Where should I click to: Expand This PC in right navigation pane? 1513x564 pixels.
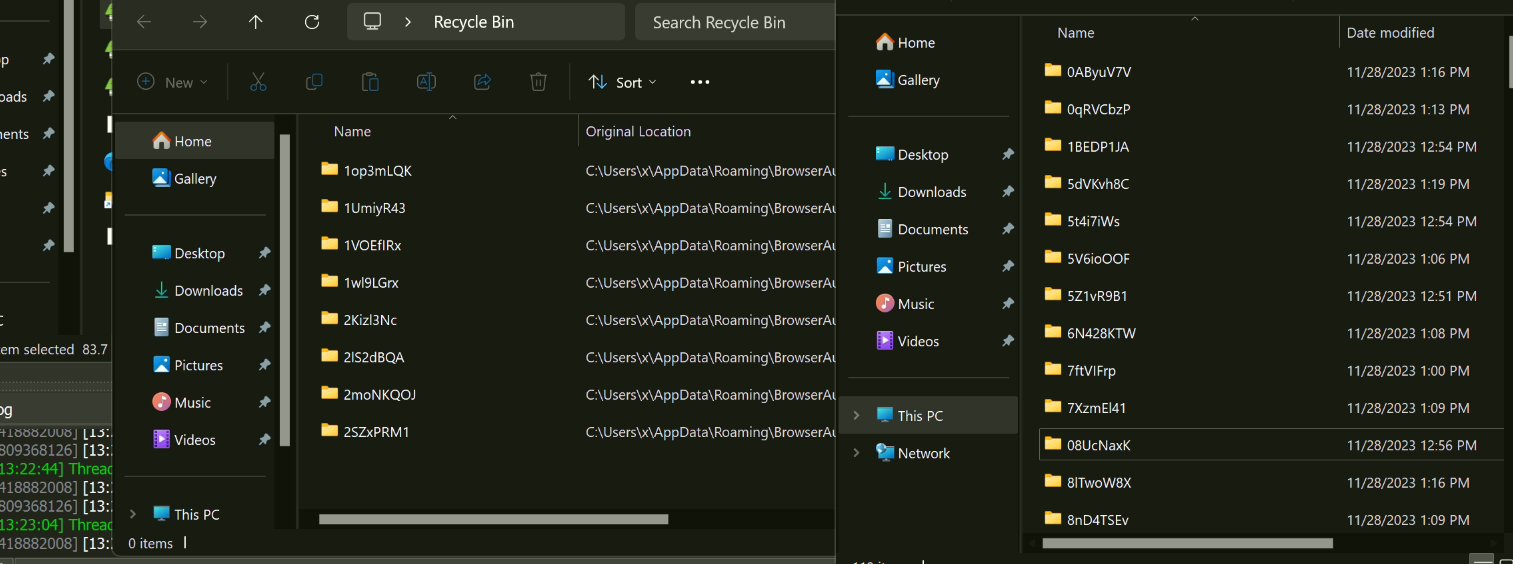[x=856, y=416]
